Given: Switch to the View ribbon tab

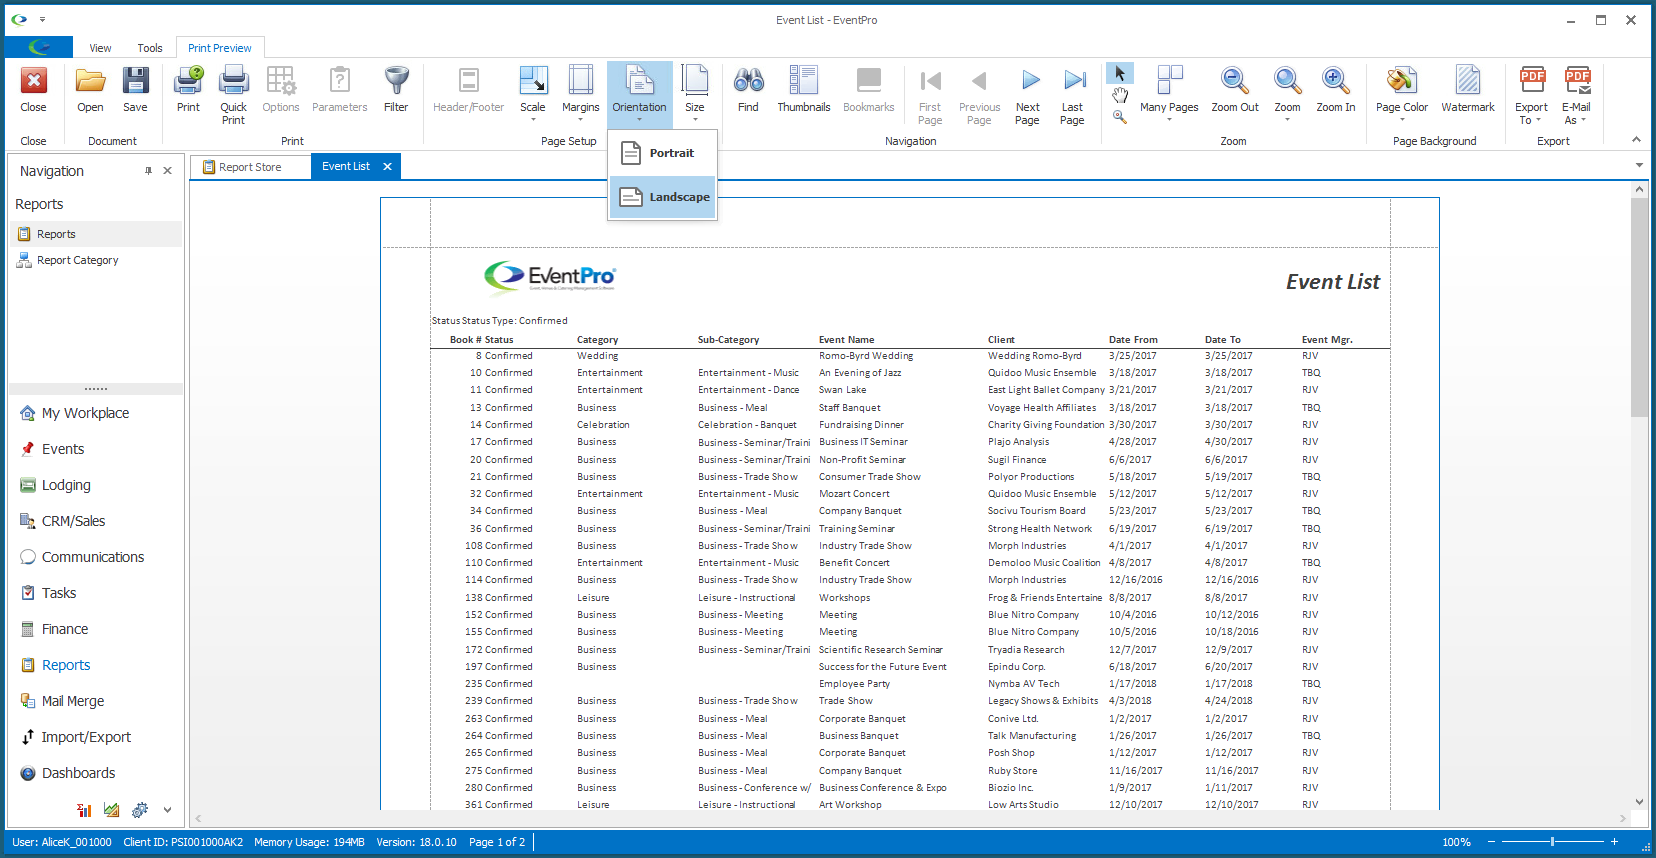Looking at the screenshot, I should [x=100, y=48].
